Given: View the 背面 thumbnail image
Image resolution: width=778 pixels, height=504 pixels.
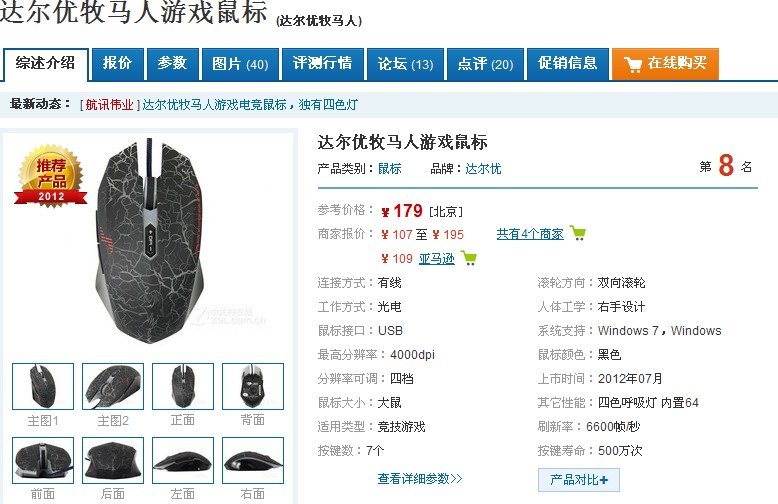Looking at the screenshot, I should coord(253,386).
